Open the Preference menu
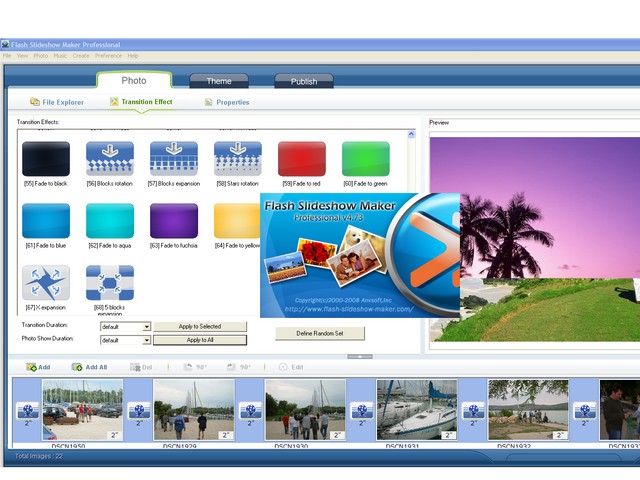 (108, 56)
